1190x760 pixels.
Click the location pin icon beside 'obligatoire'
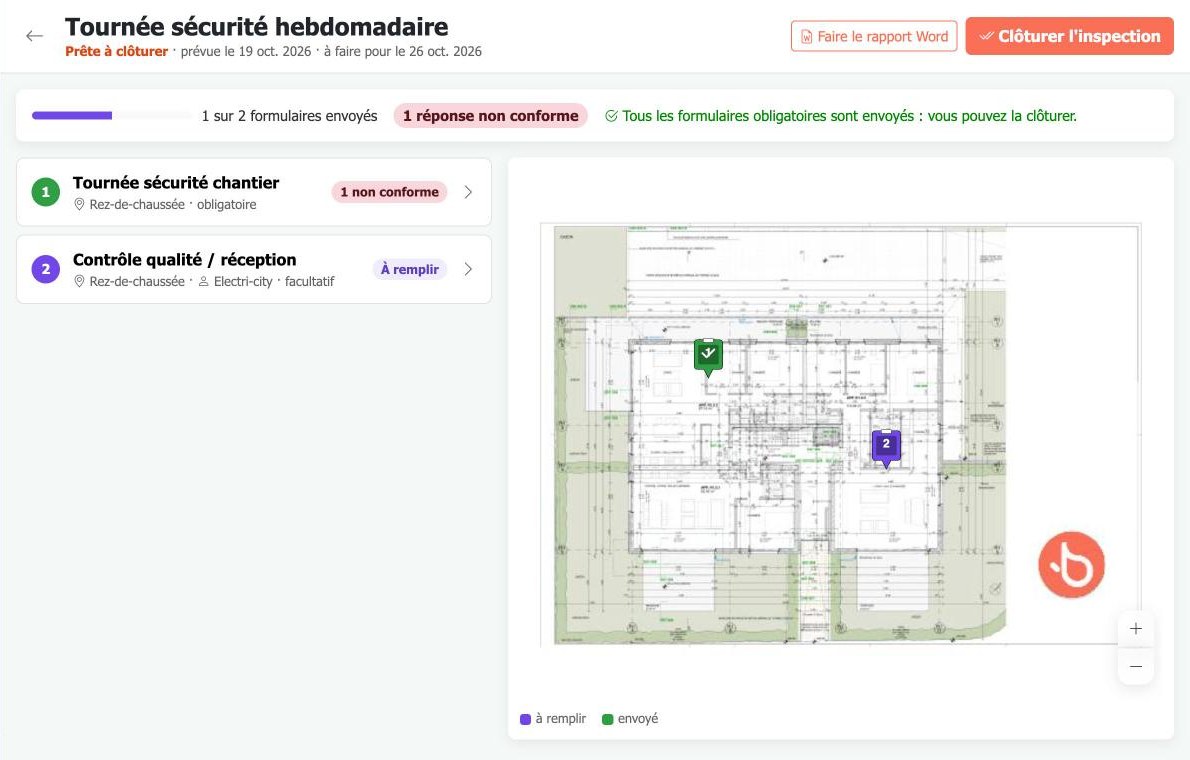click(79, 204)
